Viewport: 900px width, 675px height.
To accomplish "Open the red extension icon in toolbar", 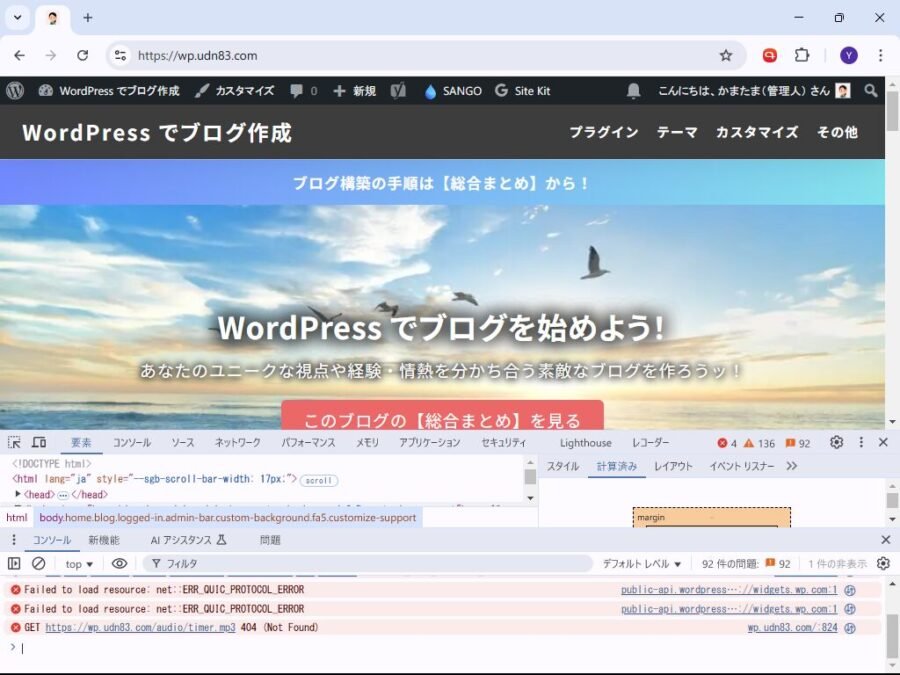I will tap(770, 55).
